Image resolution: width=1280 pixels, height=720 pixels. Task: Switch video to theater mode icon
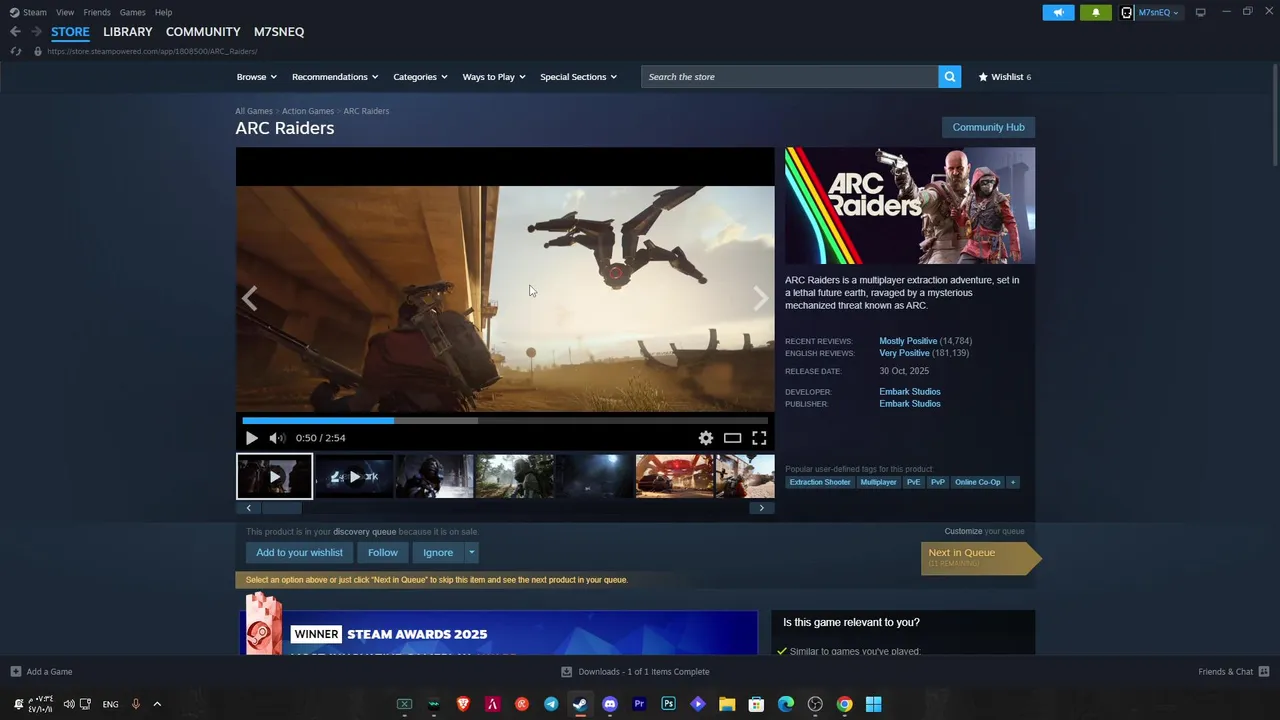[x=732, y=438]
